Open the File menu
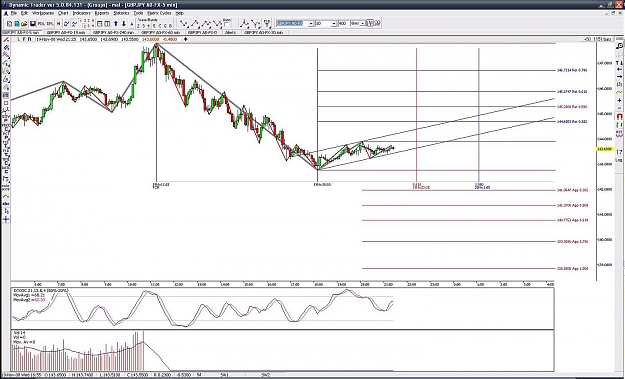 (x=13, y=13)
